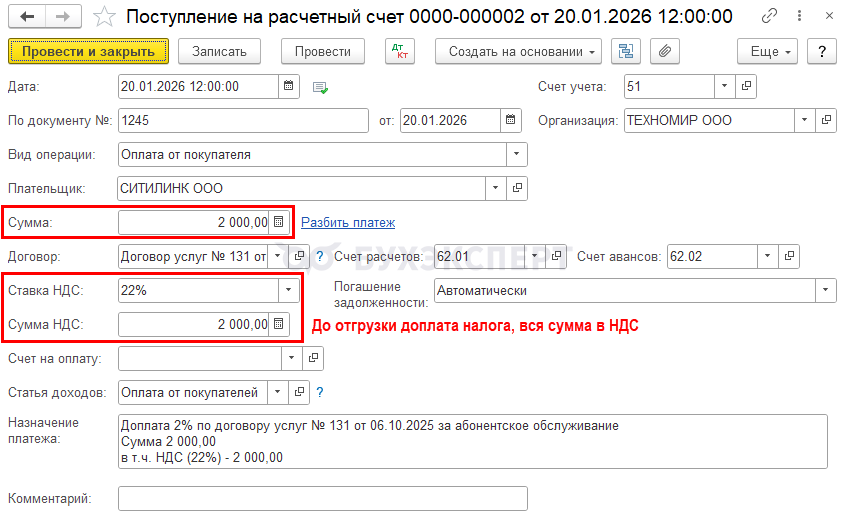Image resolution: width=848 pixels, height=517 pixels.
Task: Open the Еще menu
Action: (x=767, y=51)
